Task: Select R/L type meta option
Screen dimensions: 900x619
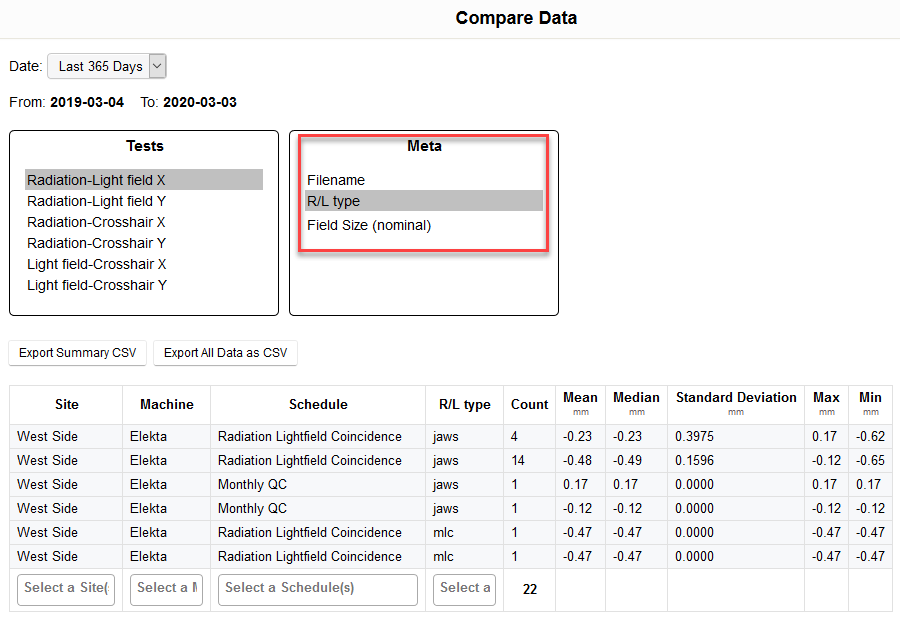Action: 334,201
